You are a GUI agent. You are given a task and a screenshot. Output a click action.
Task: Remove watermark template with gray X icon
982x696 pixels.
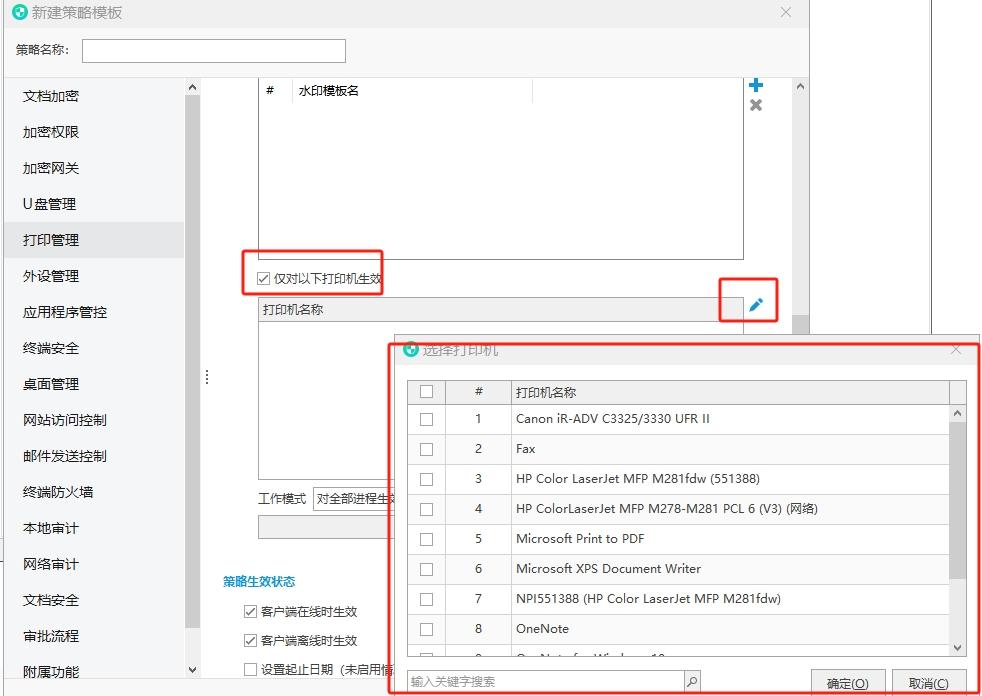[x=756, y=105]
